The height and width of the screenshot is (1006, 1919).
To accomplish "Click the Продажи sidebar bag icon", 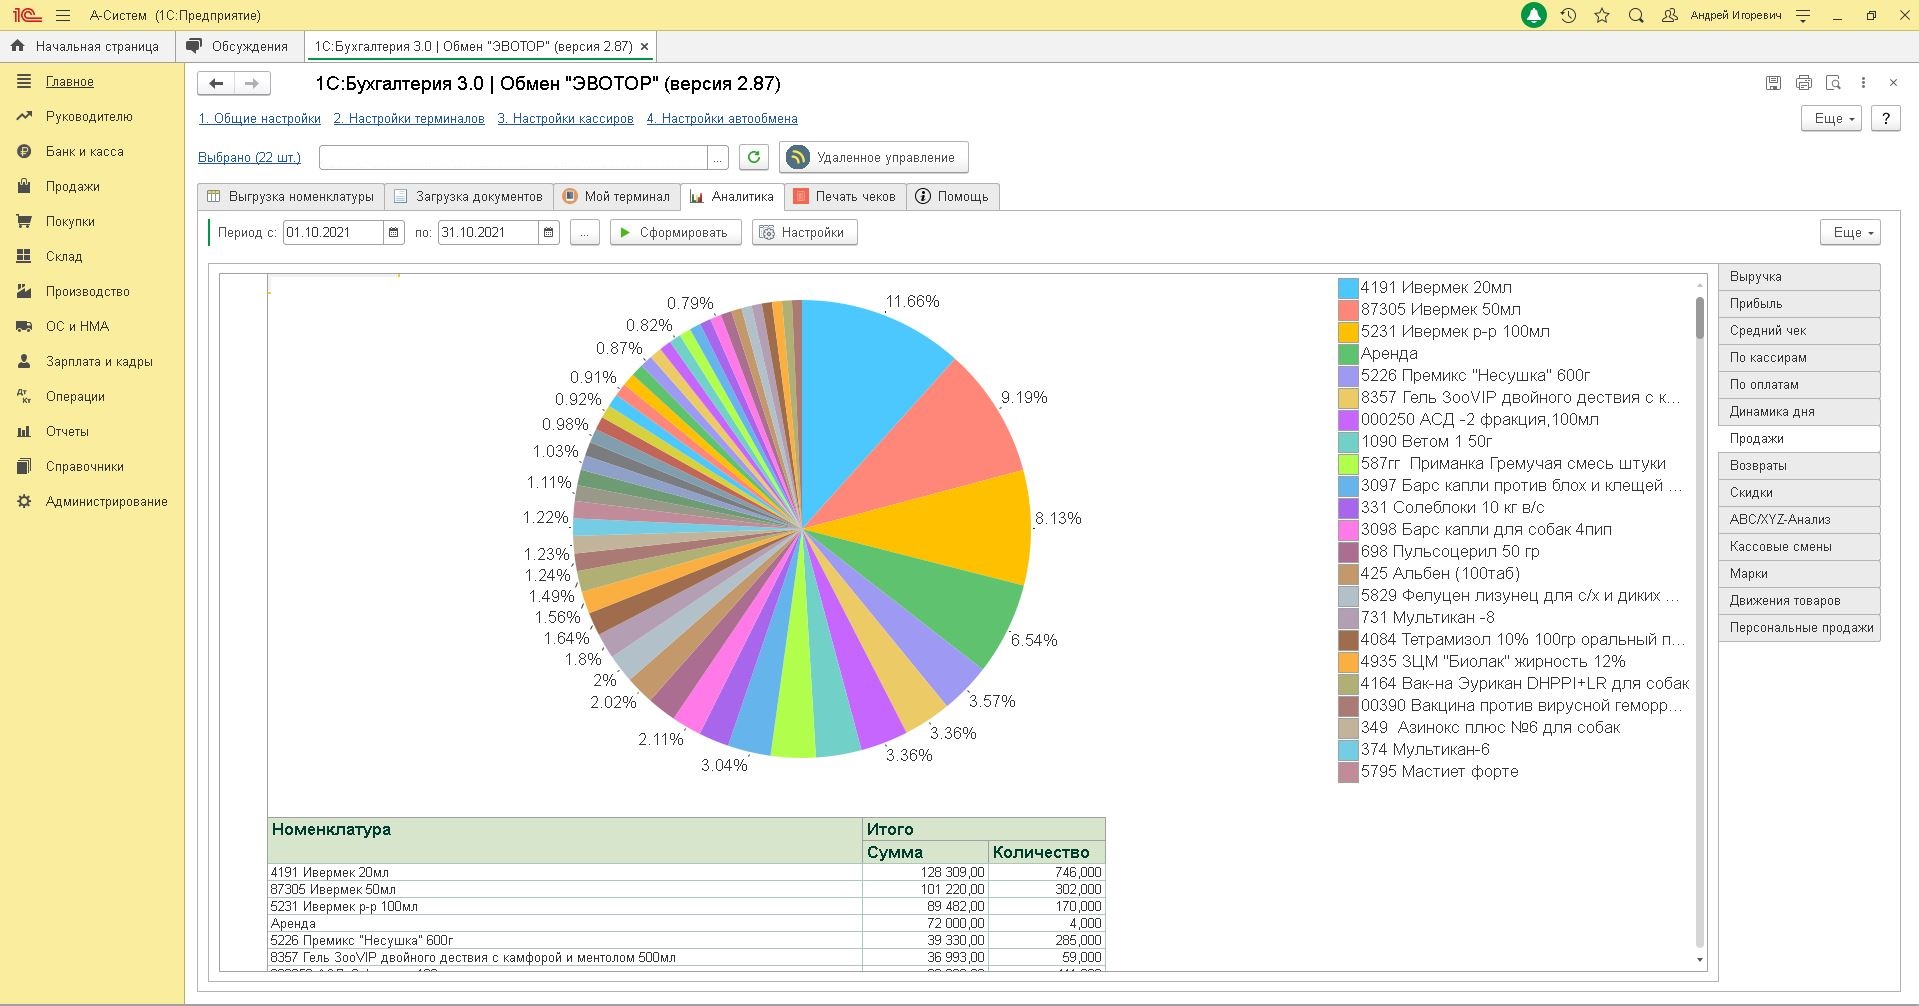I will pos(24,187).
